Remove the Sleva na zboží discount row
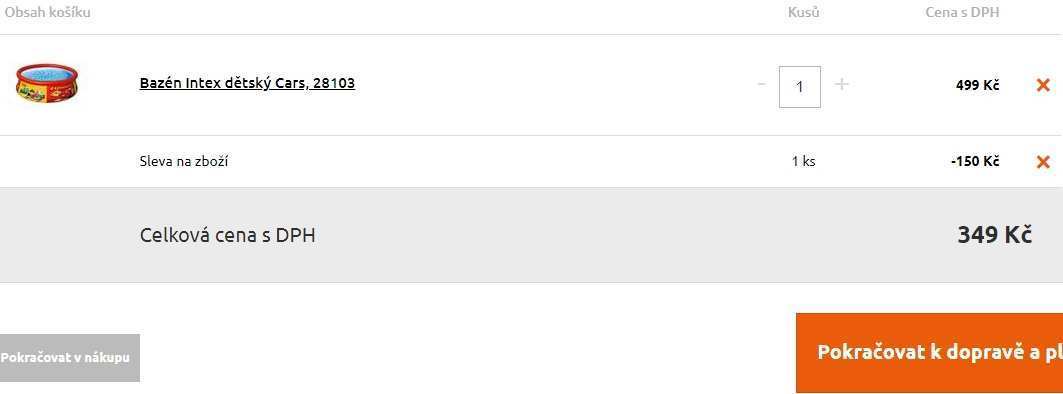This screenshot has width=1063, height=394. pyautogui.click(x=1043, y=161)
